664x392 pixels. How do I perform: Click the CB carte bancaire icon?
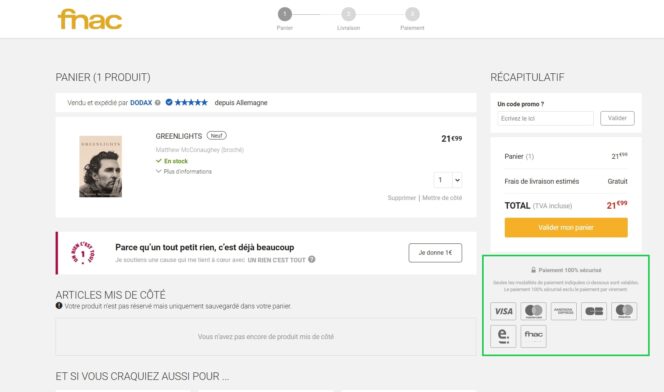pos(594,311)
